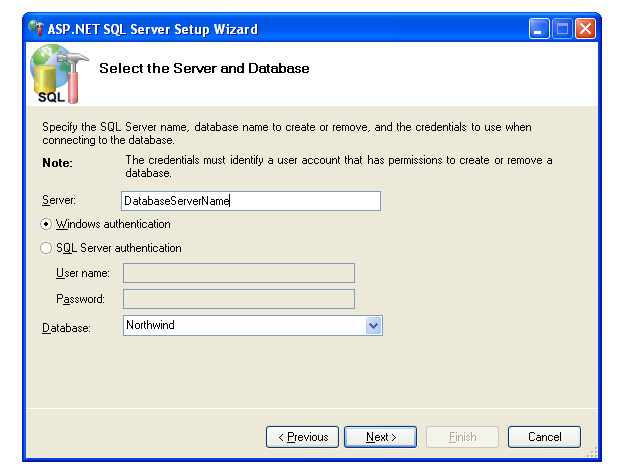Click the 'ASP.NET SQL Server Setup Wizard' title text

pyautogui.click(x=153, y=29)
